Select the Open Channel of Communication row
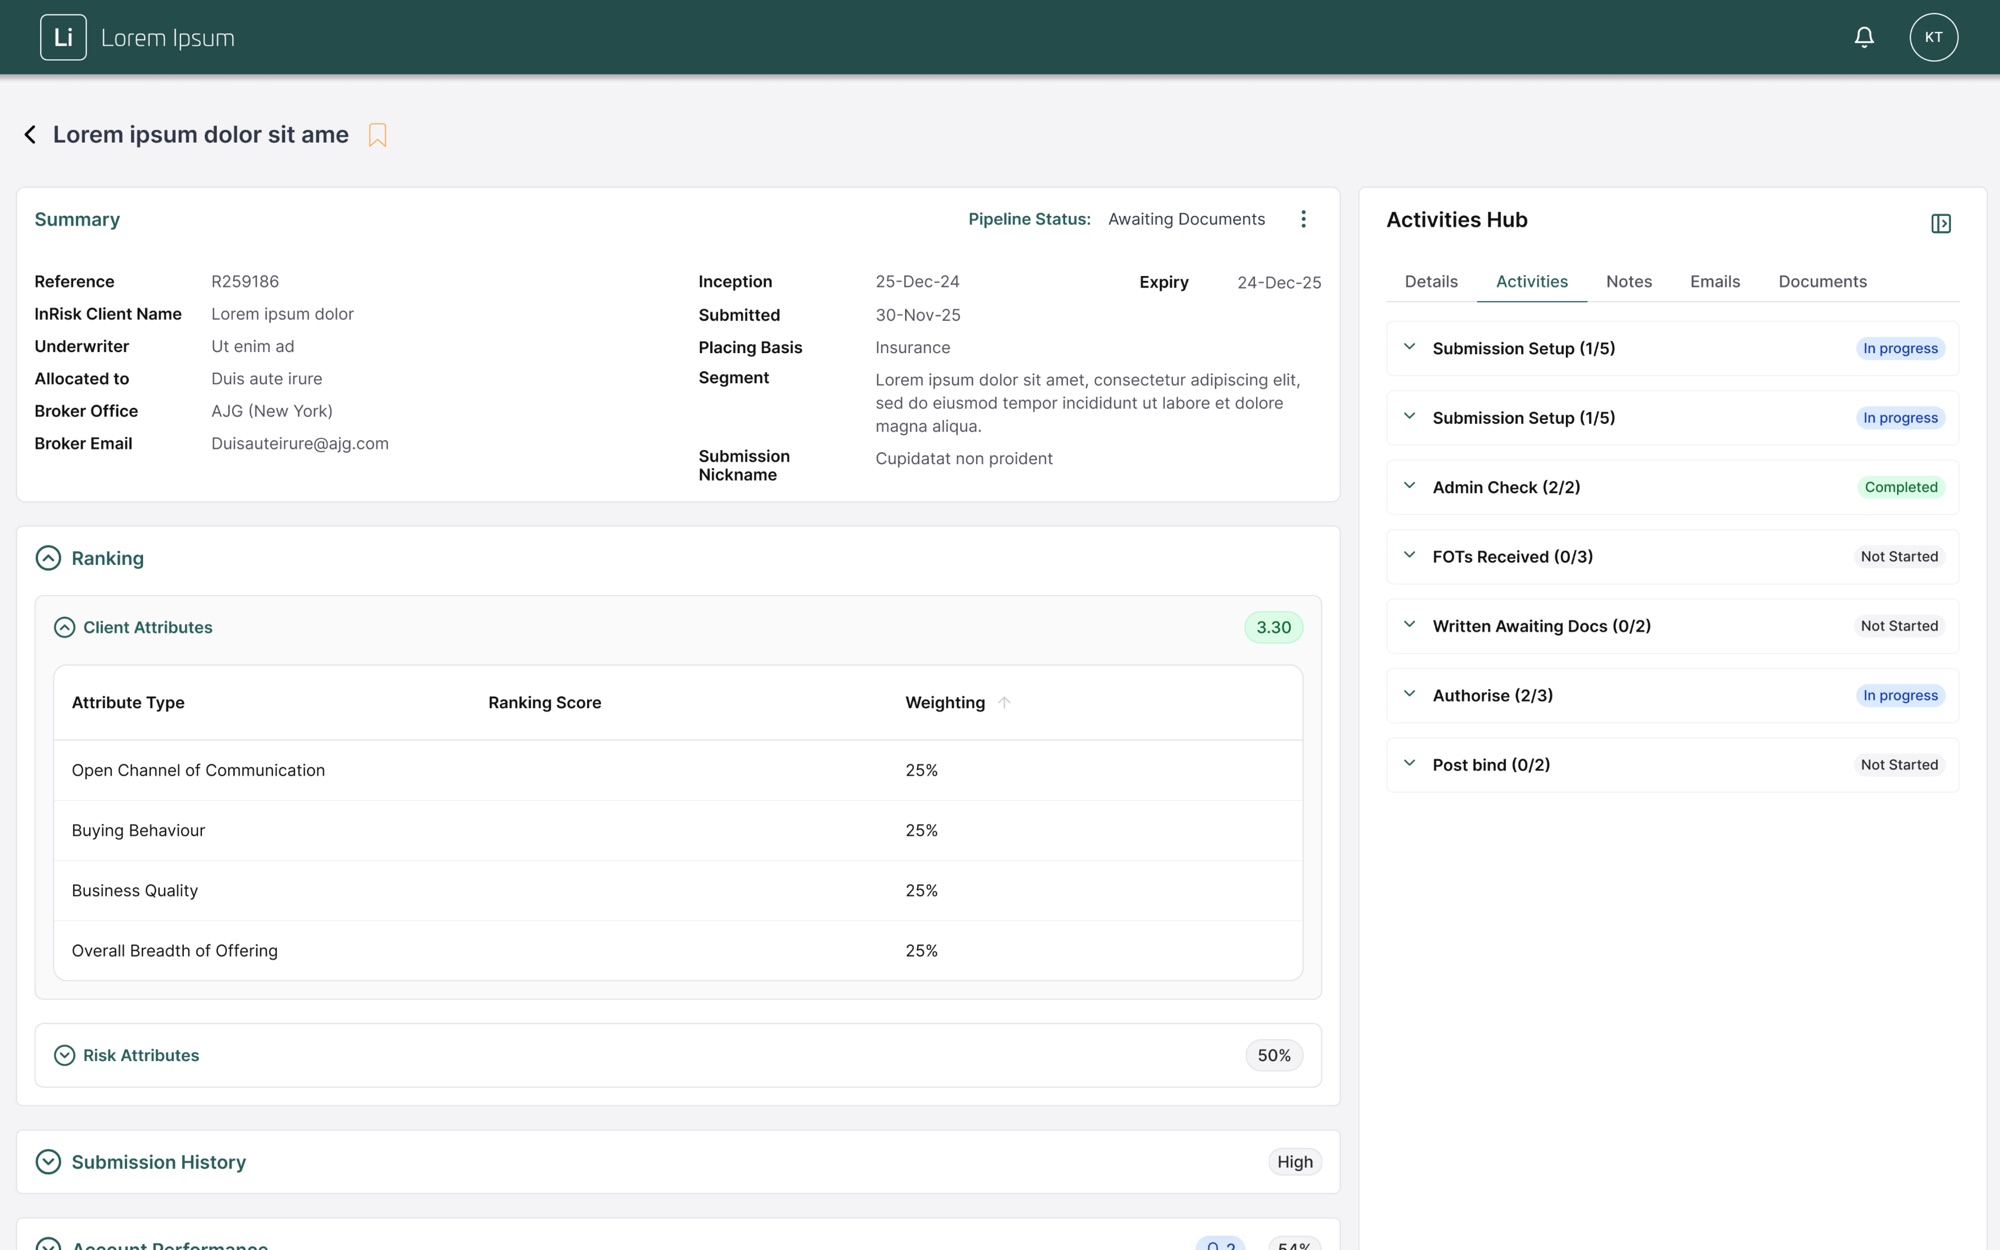The image size is (2000, 1250). [x=678, y=770]
